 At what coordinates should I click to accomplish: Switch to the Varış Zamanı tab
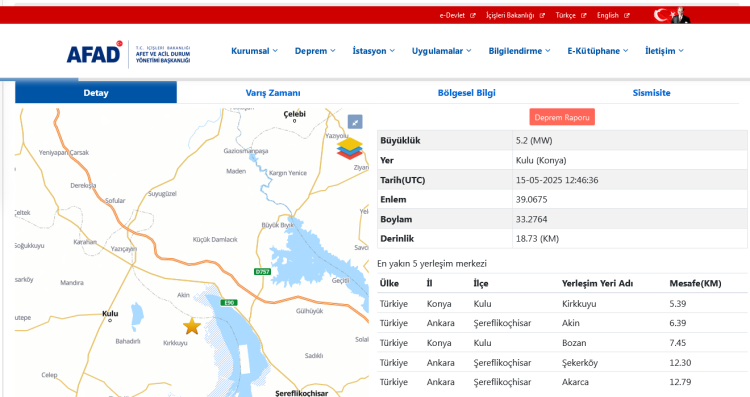[x=273, y=93]
